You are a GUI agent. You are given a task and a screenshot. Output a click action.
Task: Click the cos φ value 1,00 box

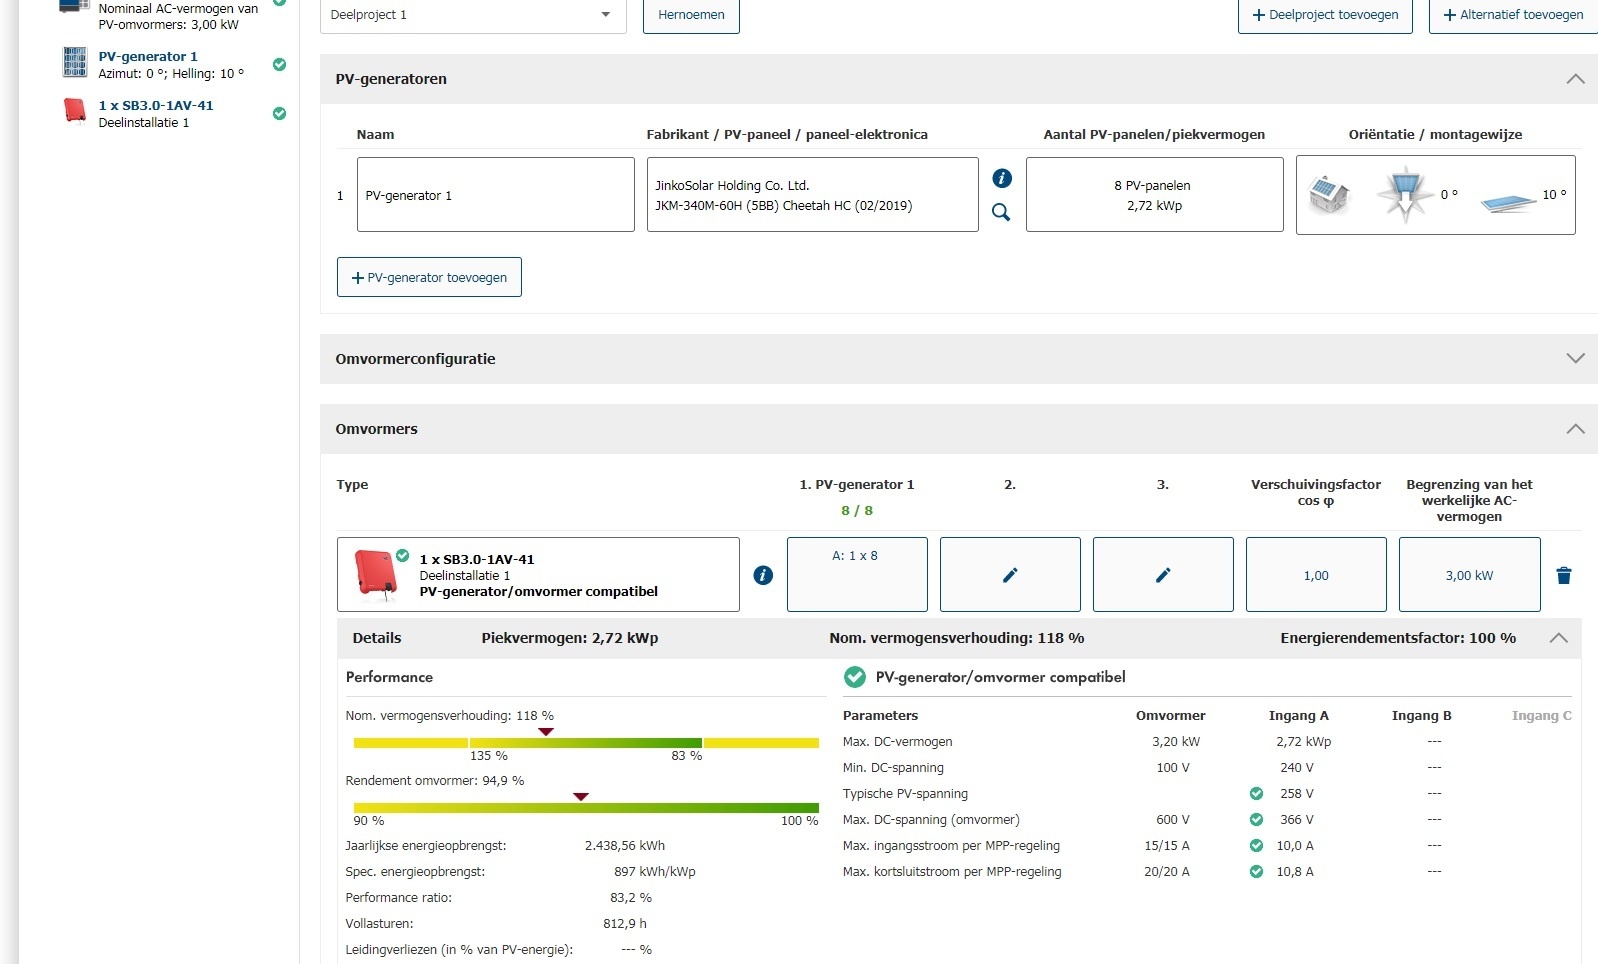(1316, 575)
